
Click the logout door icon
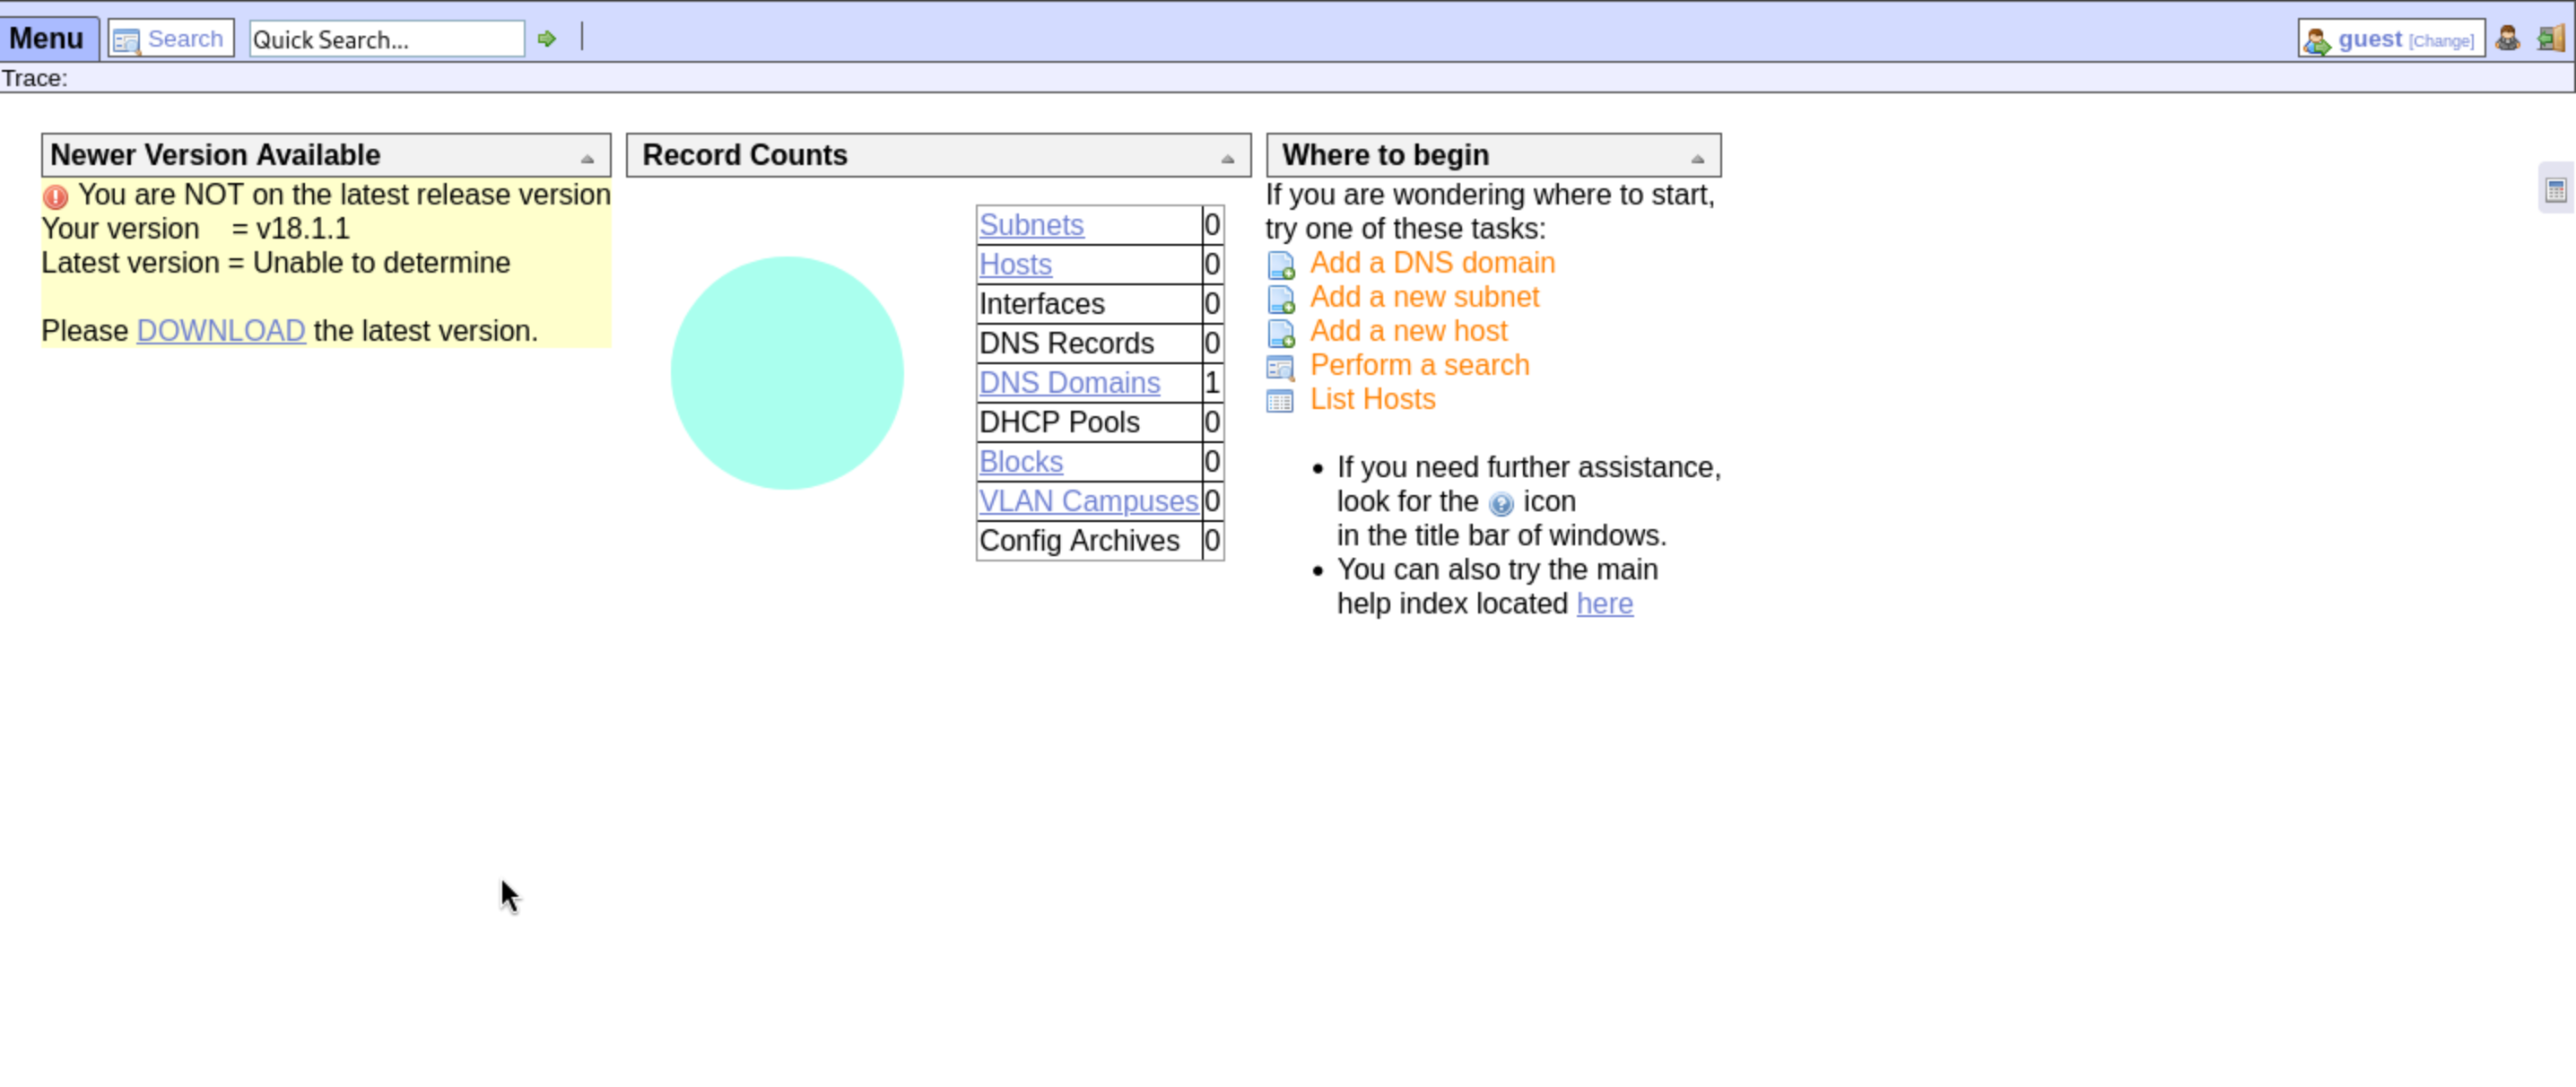(x=2551, y=39)
